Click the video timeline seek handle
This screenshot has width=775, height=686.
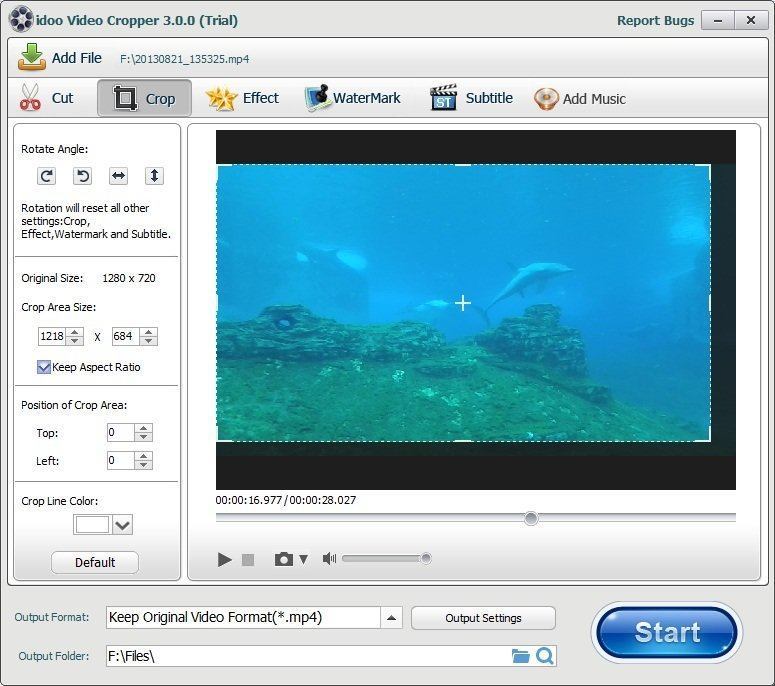pyautogui.click(x=531, y=518)
